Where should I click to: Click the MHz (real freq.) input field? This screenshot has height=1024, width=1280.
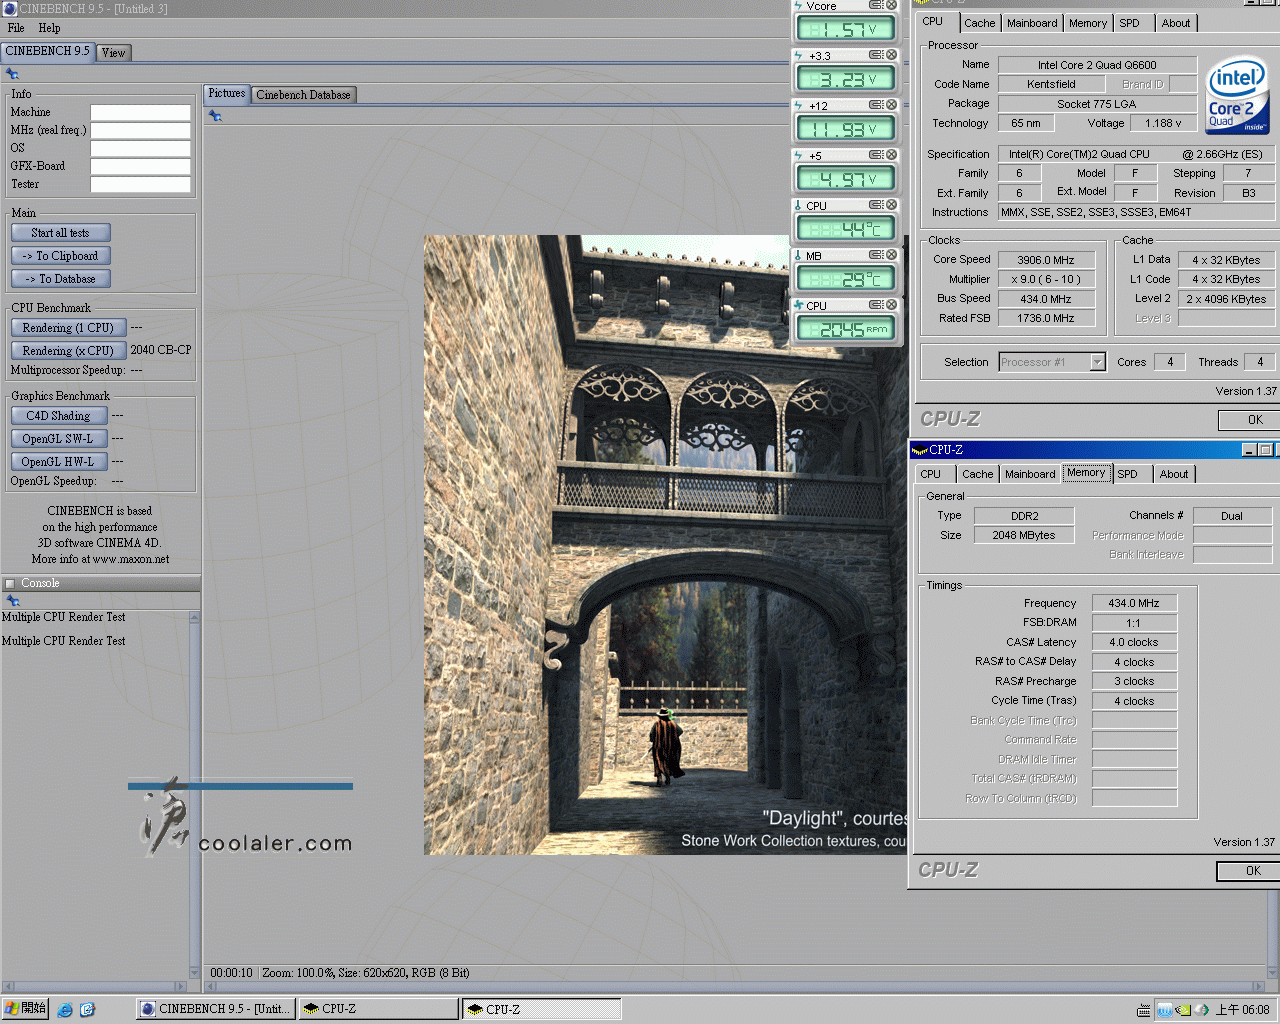tap(140, 131)
